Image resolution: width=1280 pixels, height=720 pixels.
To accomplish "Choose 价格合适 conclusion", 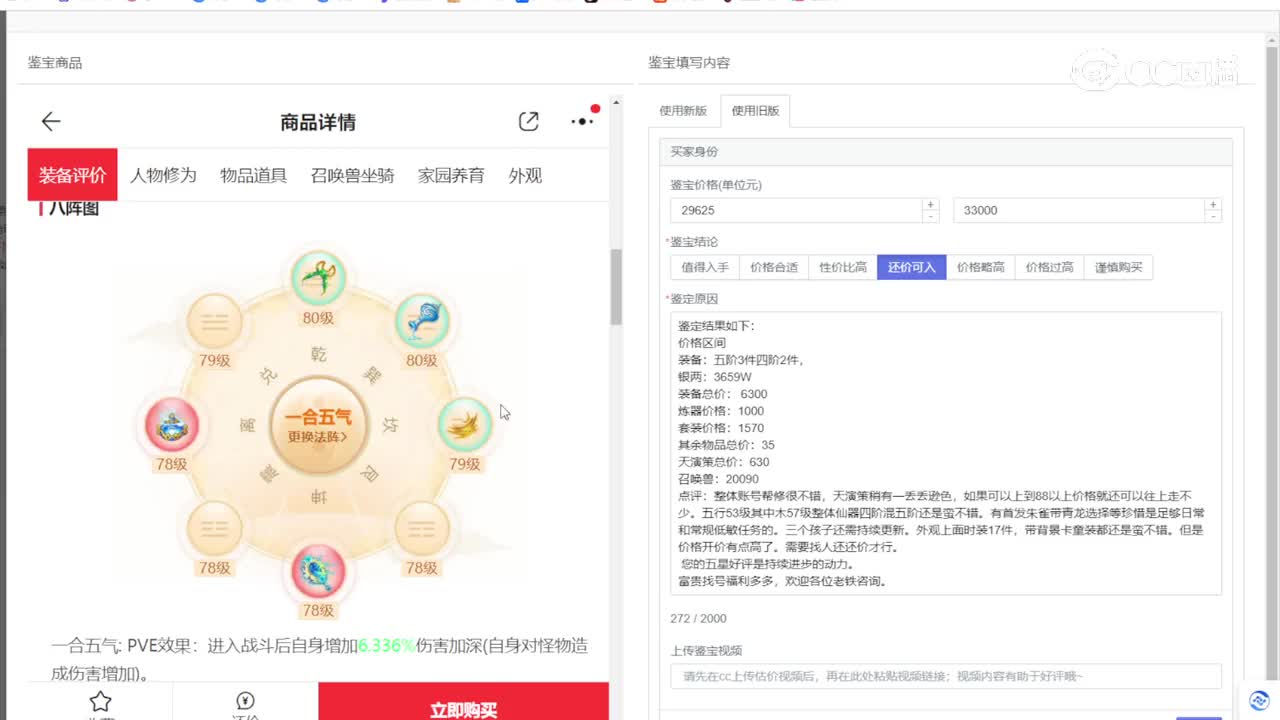I will point(774,267).
